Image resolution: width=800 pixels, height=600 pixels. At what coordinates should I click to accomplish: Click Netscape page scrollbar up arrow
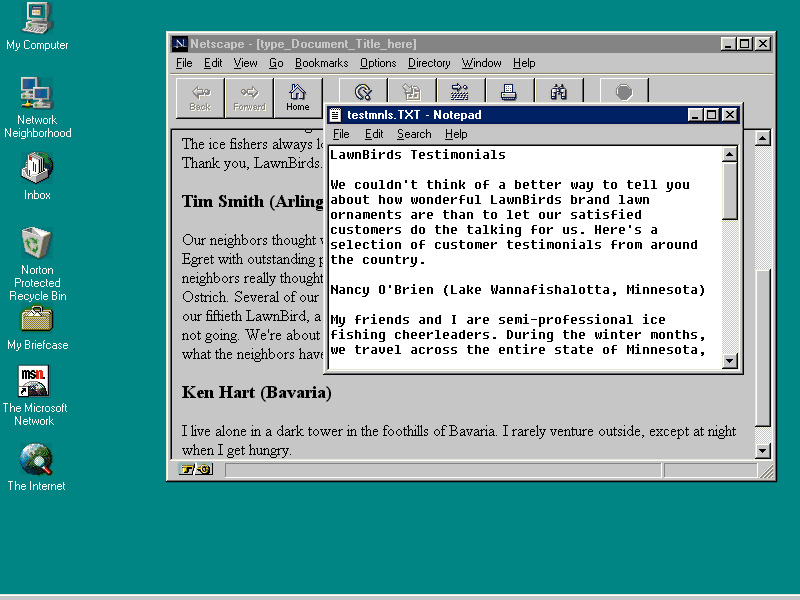click(763, 139)
